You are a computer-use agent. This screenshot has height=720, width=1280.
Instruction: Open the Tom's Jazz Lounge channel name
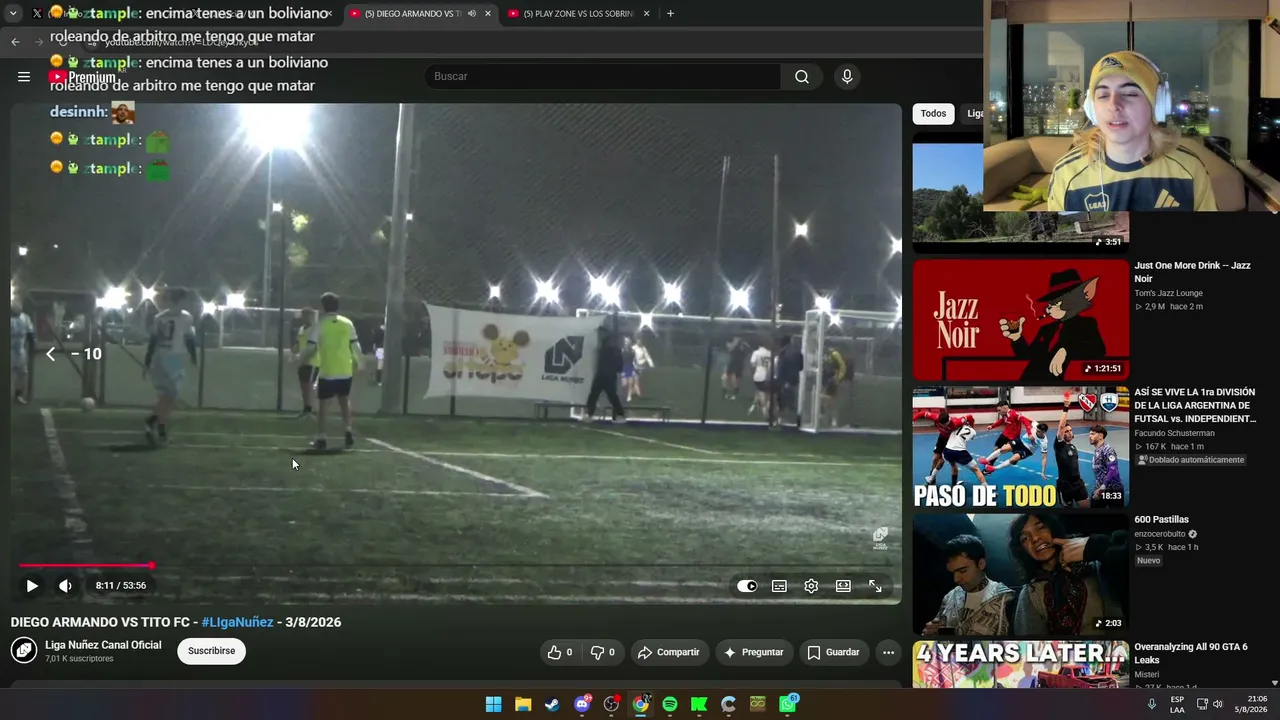(x=1168, y=293)
